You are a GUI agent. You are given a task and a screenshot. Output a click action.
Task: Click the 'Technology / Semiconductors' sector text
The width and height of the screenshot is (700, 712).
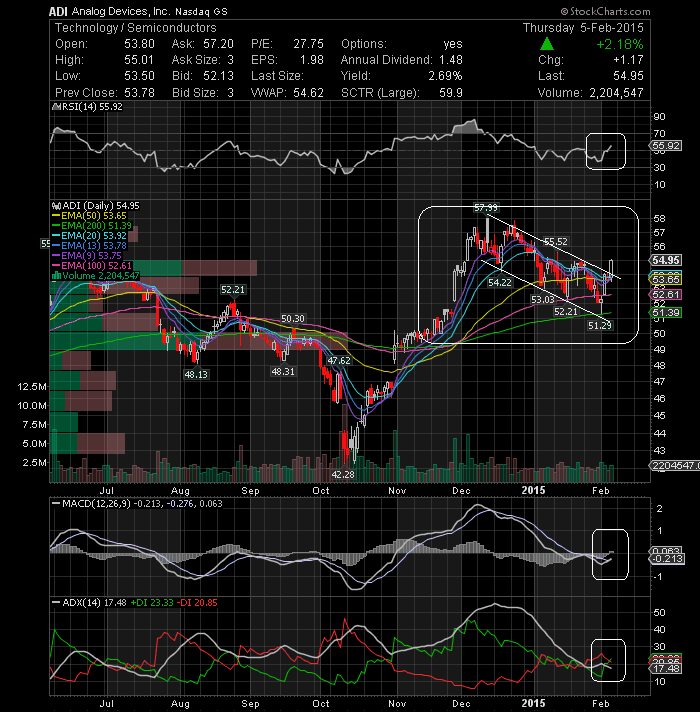point(136,28)
